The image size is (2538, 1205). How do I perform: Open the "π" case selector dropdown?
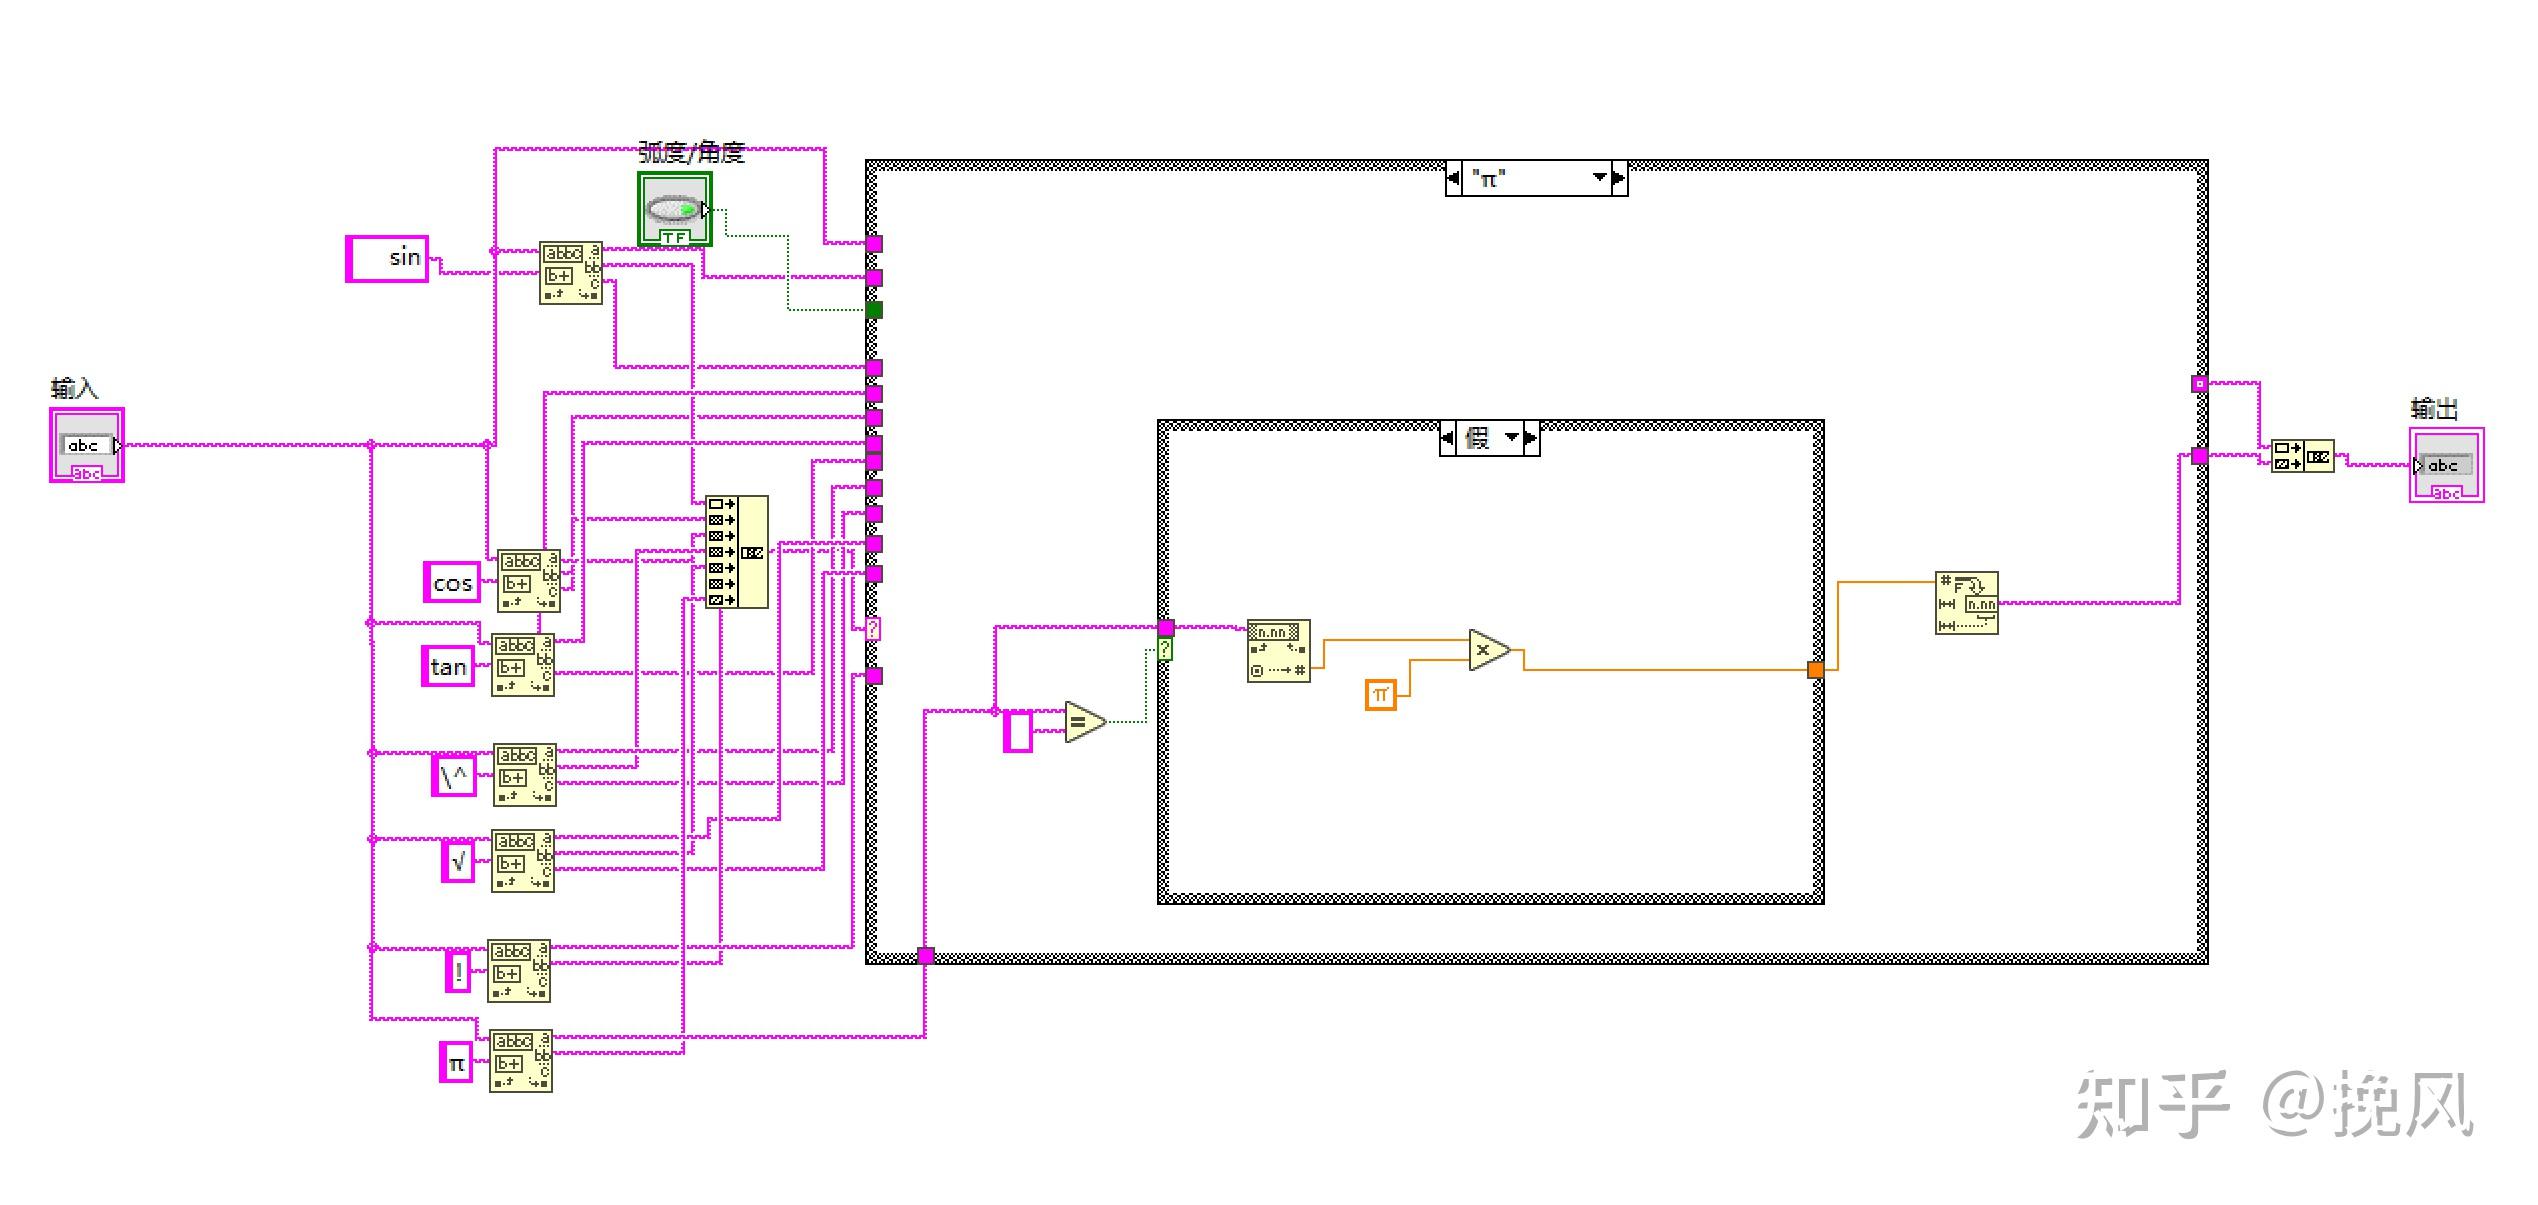click(1599, 178)
